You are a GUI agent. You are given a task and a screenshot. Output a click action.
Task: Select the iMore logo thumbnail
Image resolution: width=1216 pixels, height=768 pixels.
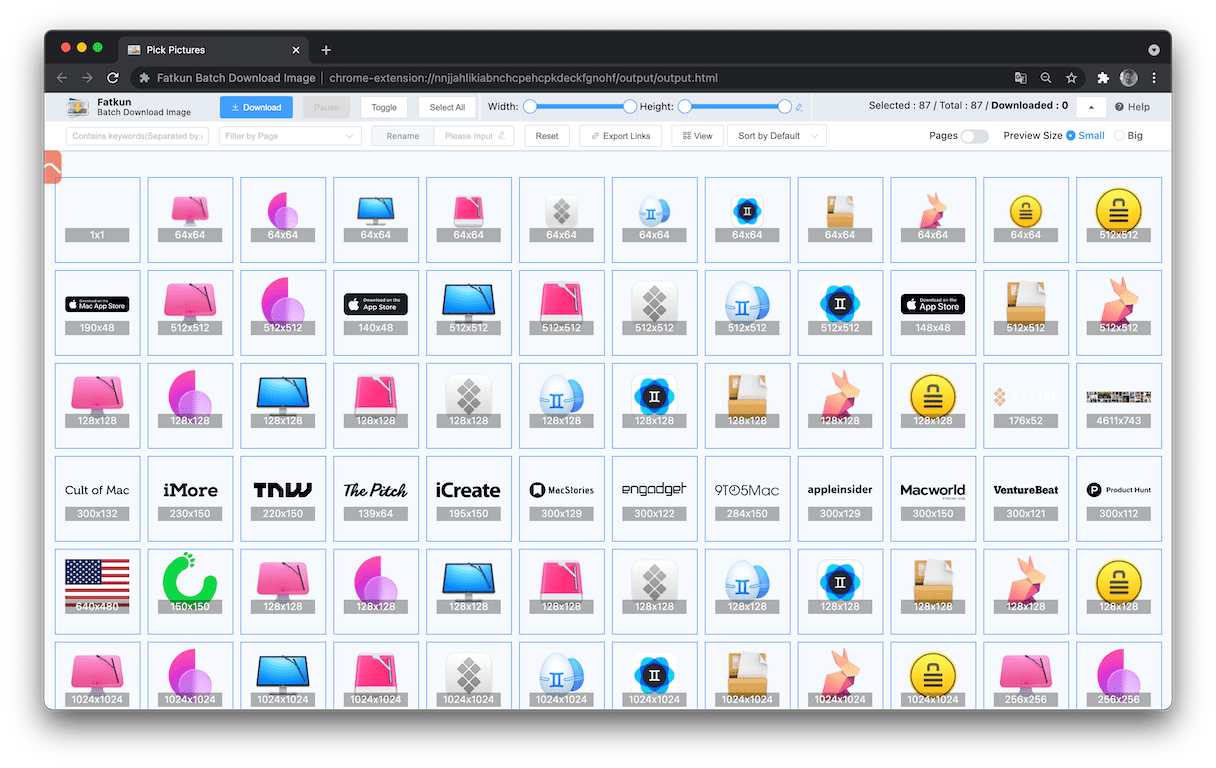[x=190, y=499]
